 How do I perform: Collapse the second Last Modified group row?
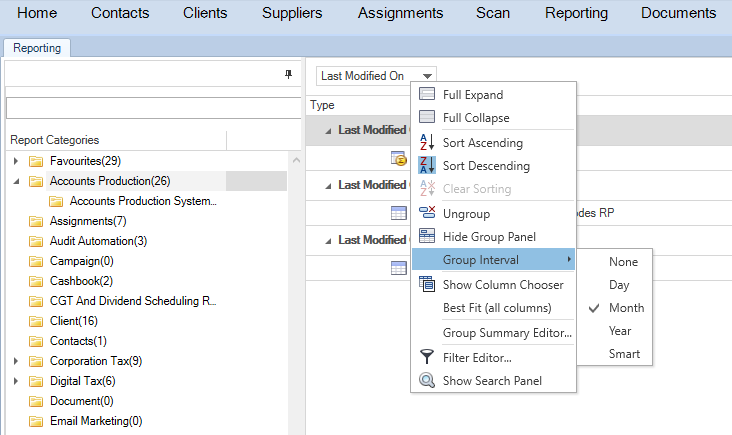tap(328, 186)
